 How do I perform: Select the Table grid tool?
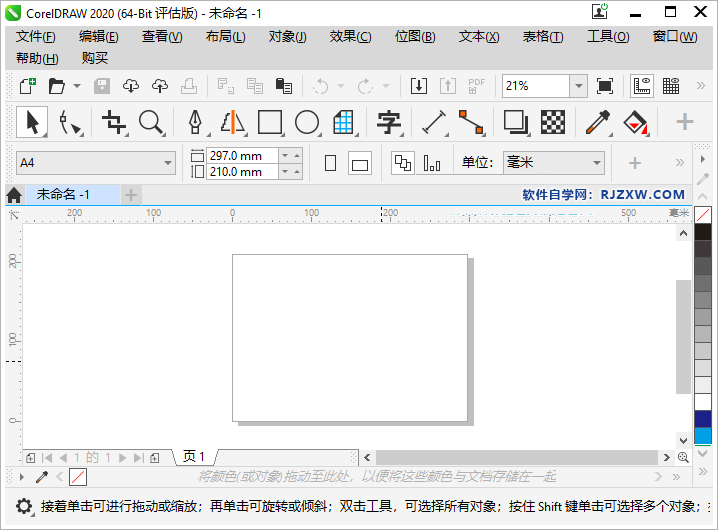pyautogui.click(x=343, y=123)
